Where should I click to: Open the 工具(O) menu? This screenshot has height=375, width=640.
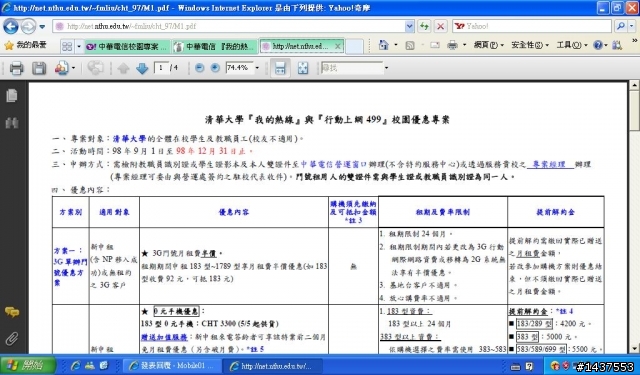point(571,45)
